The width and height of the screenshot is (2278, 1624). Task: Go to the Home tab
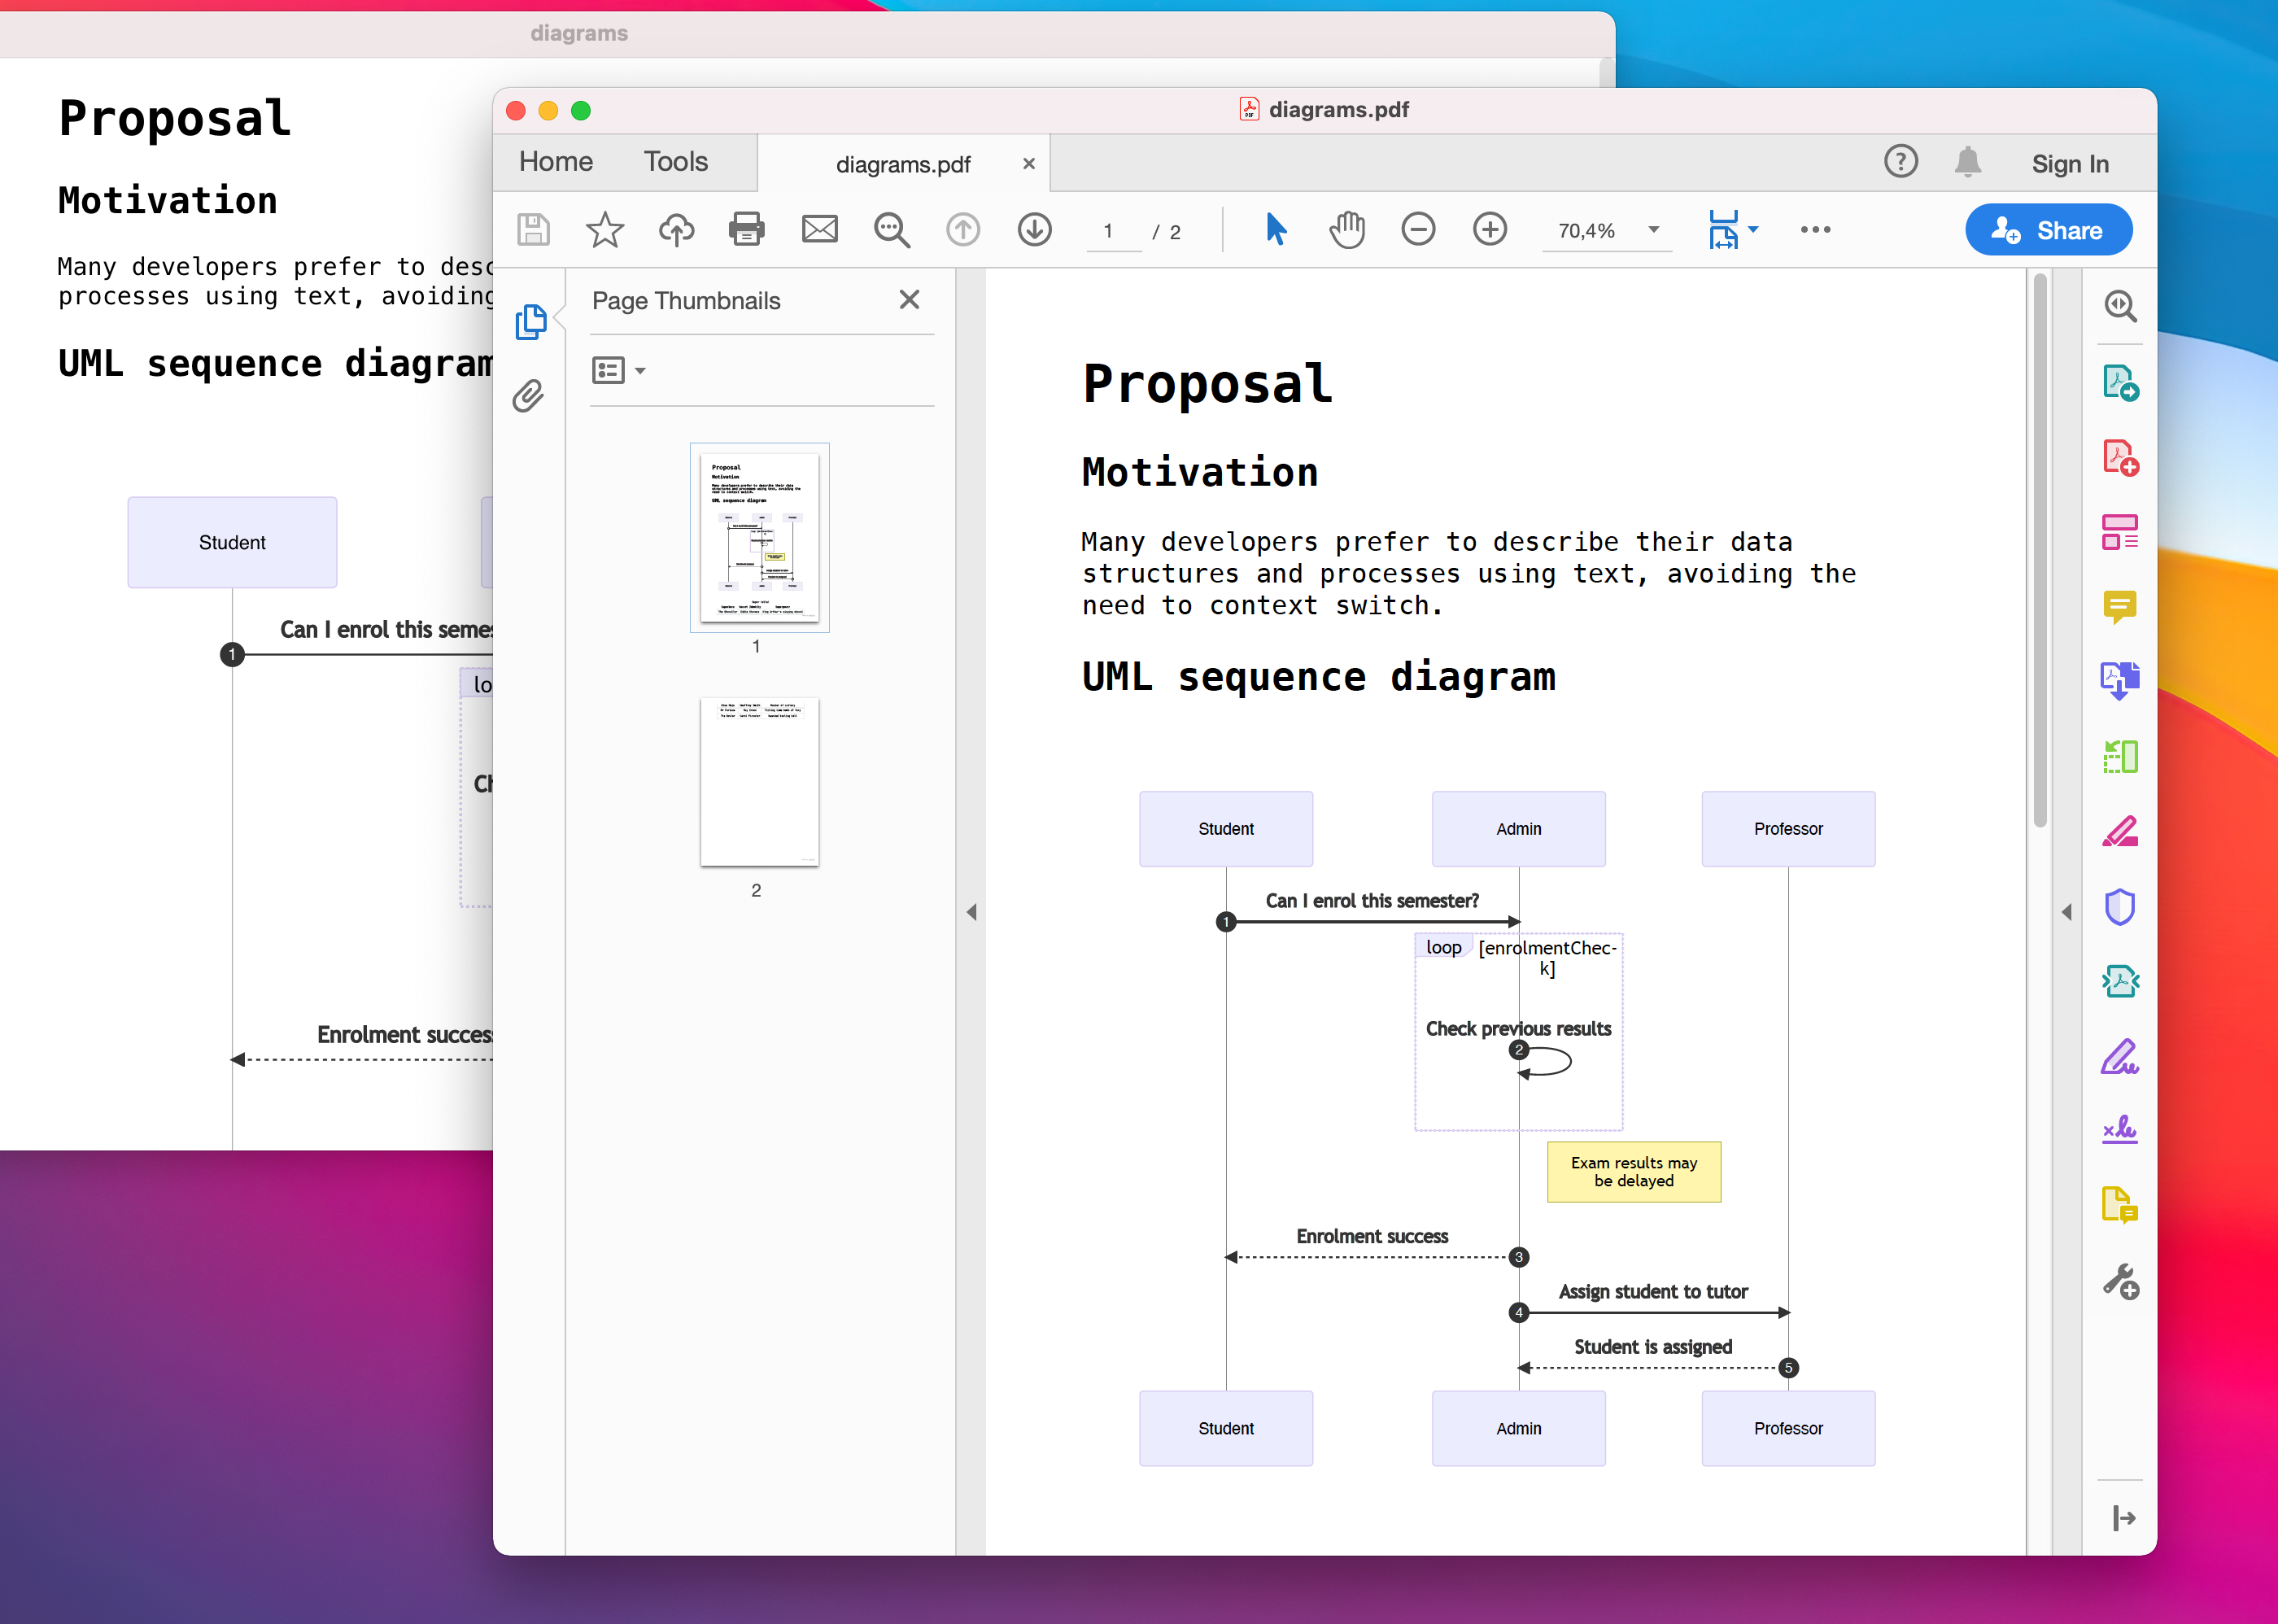pos(556,162)
